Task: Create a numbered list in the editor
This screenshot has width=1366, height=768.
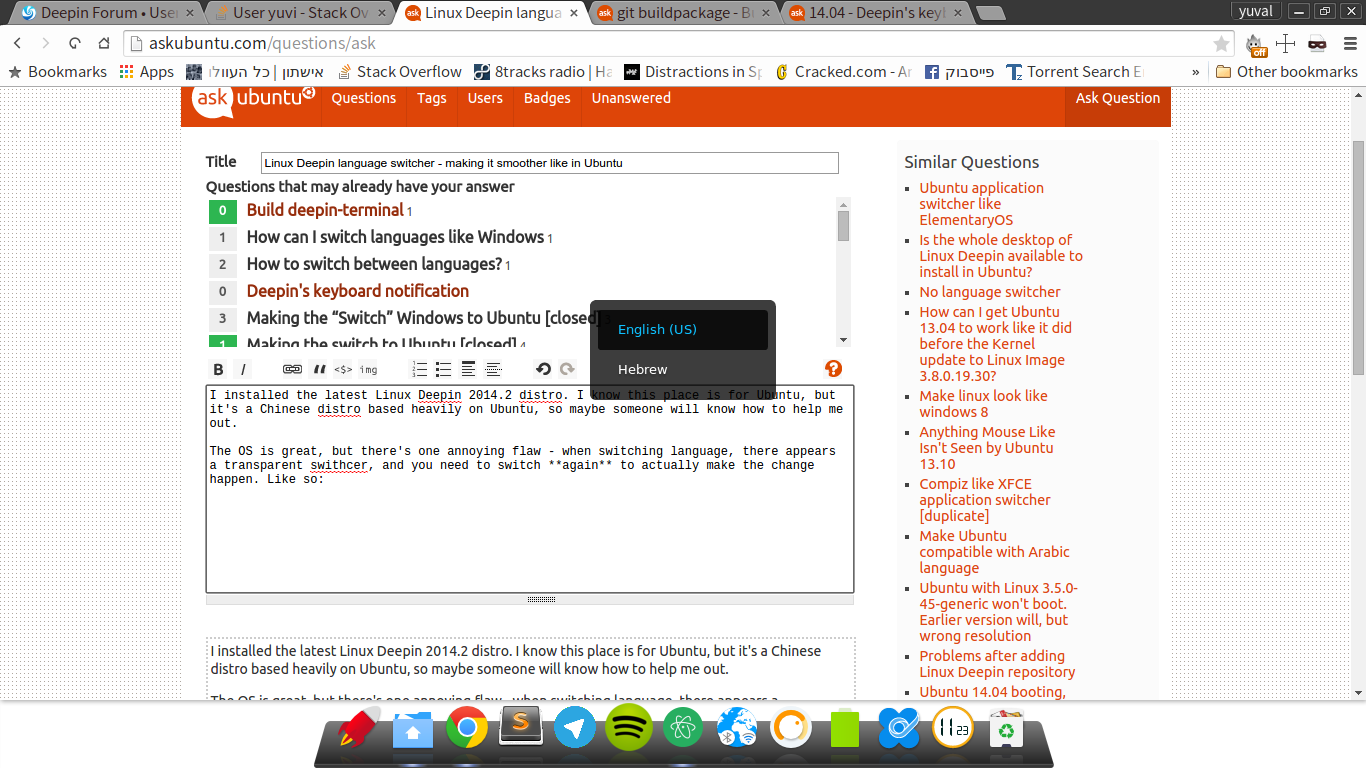Action: (419, 369)
